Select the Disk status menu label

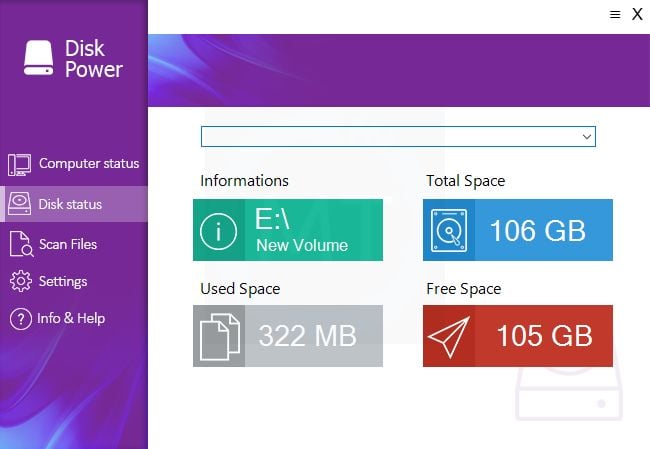[70, 204]
